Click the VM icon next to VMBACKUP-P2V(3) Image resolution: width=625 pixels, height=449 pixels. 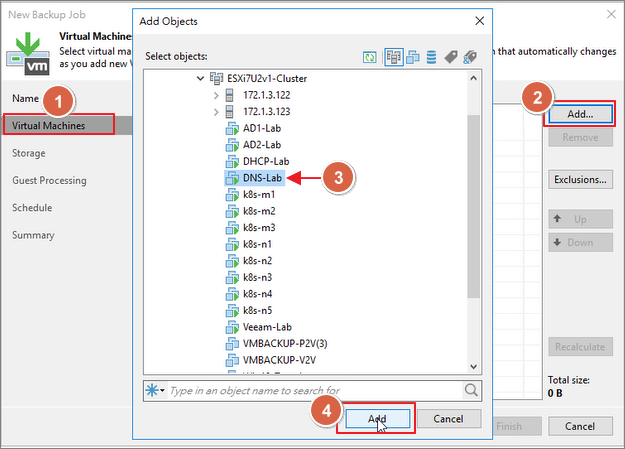232,344
